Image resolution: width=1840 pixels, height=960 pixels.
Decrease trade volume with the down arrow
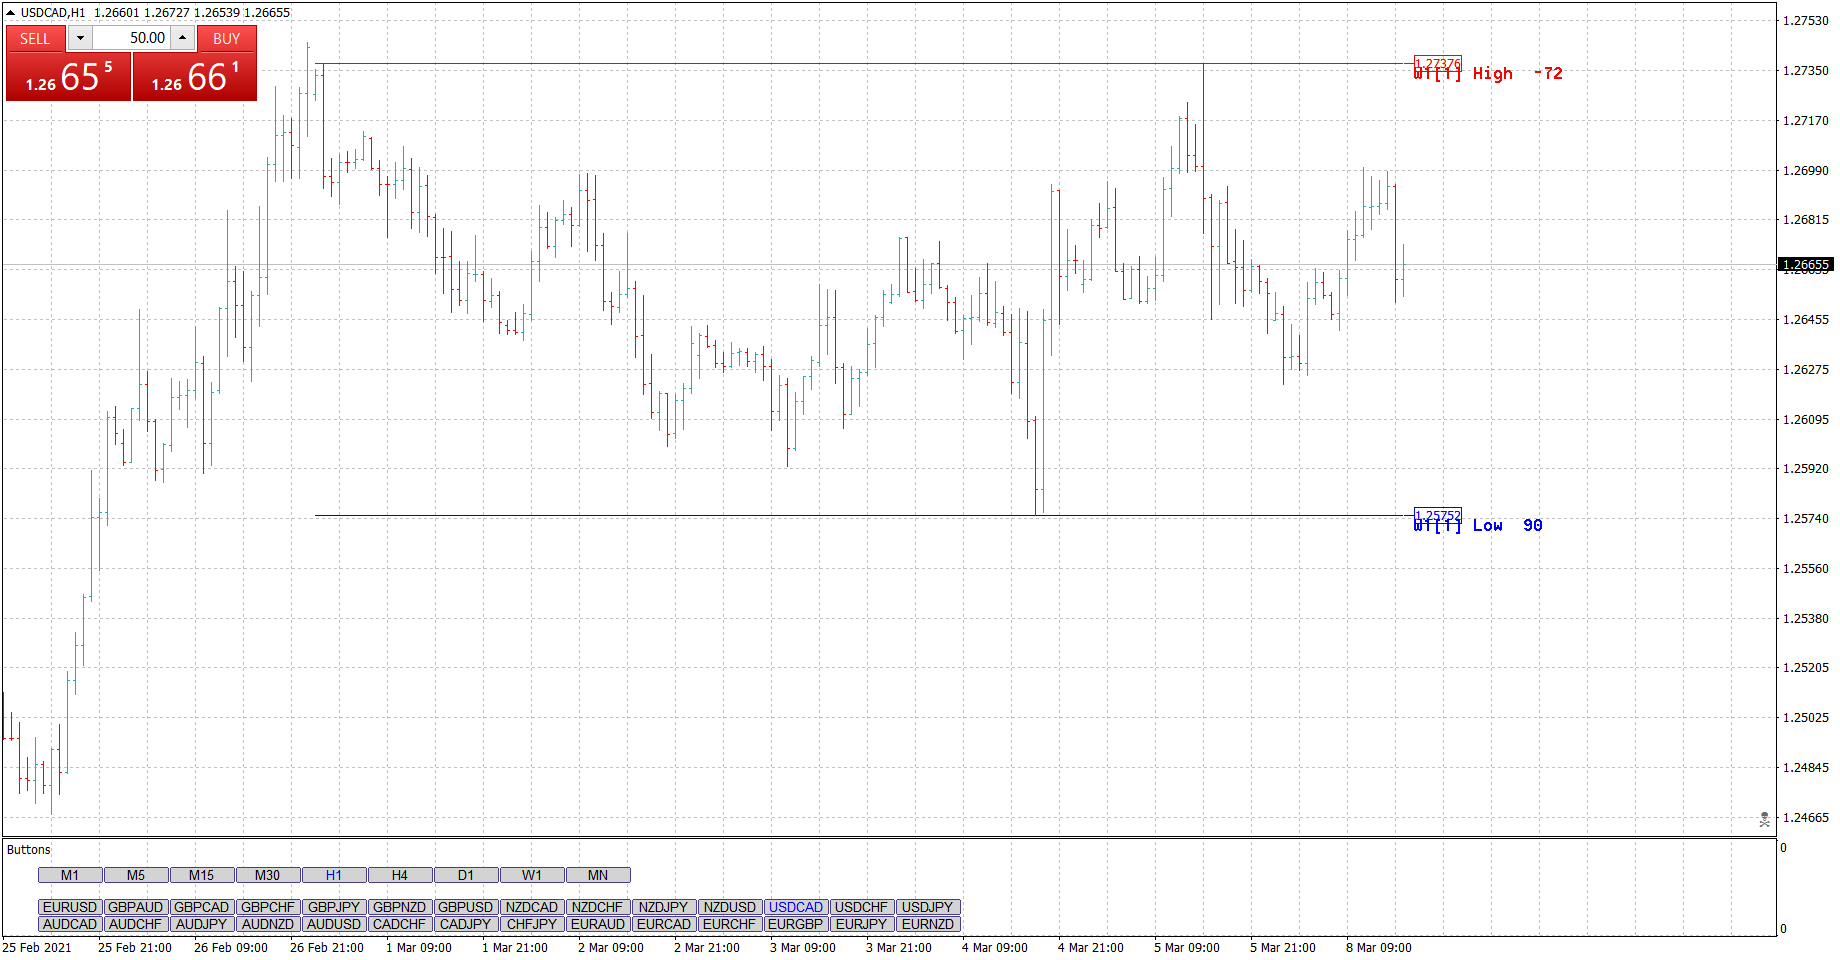click(x=81, y=38)
